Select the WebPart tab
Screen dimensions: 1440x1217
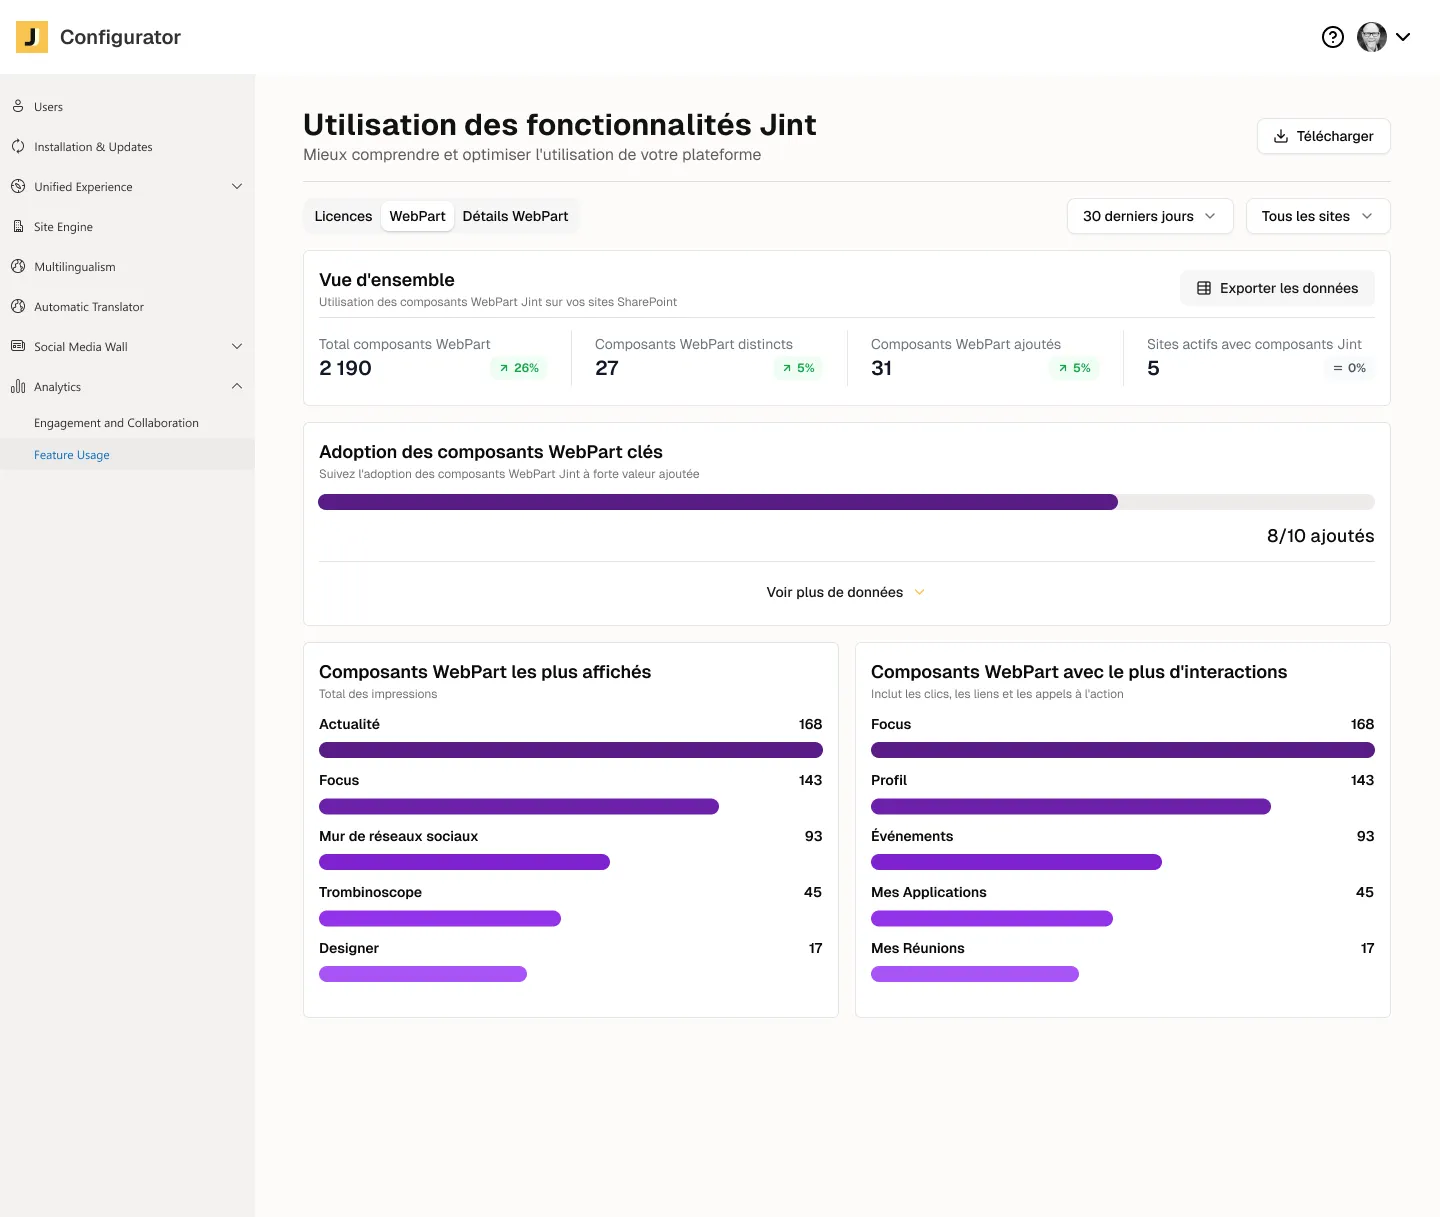pyautogui.click(x=417, y=216)
